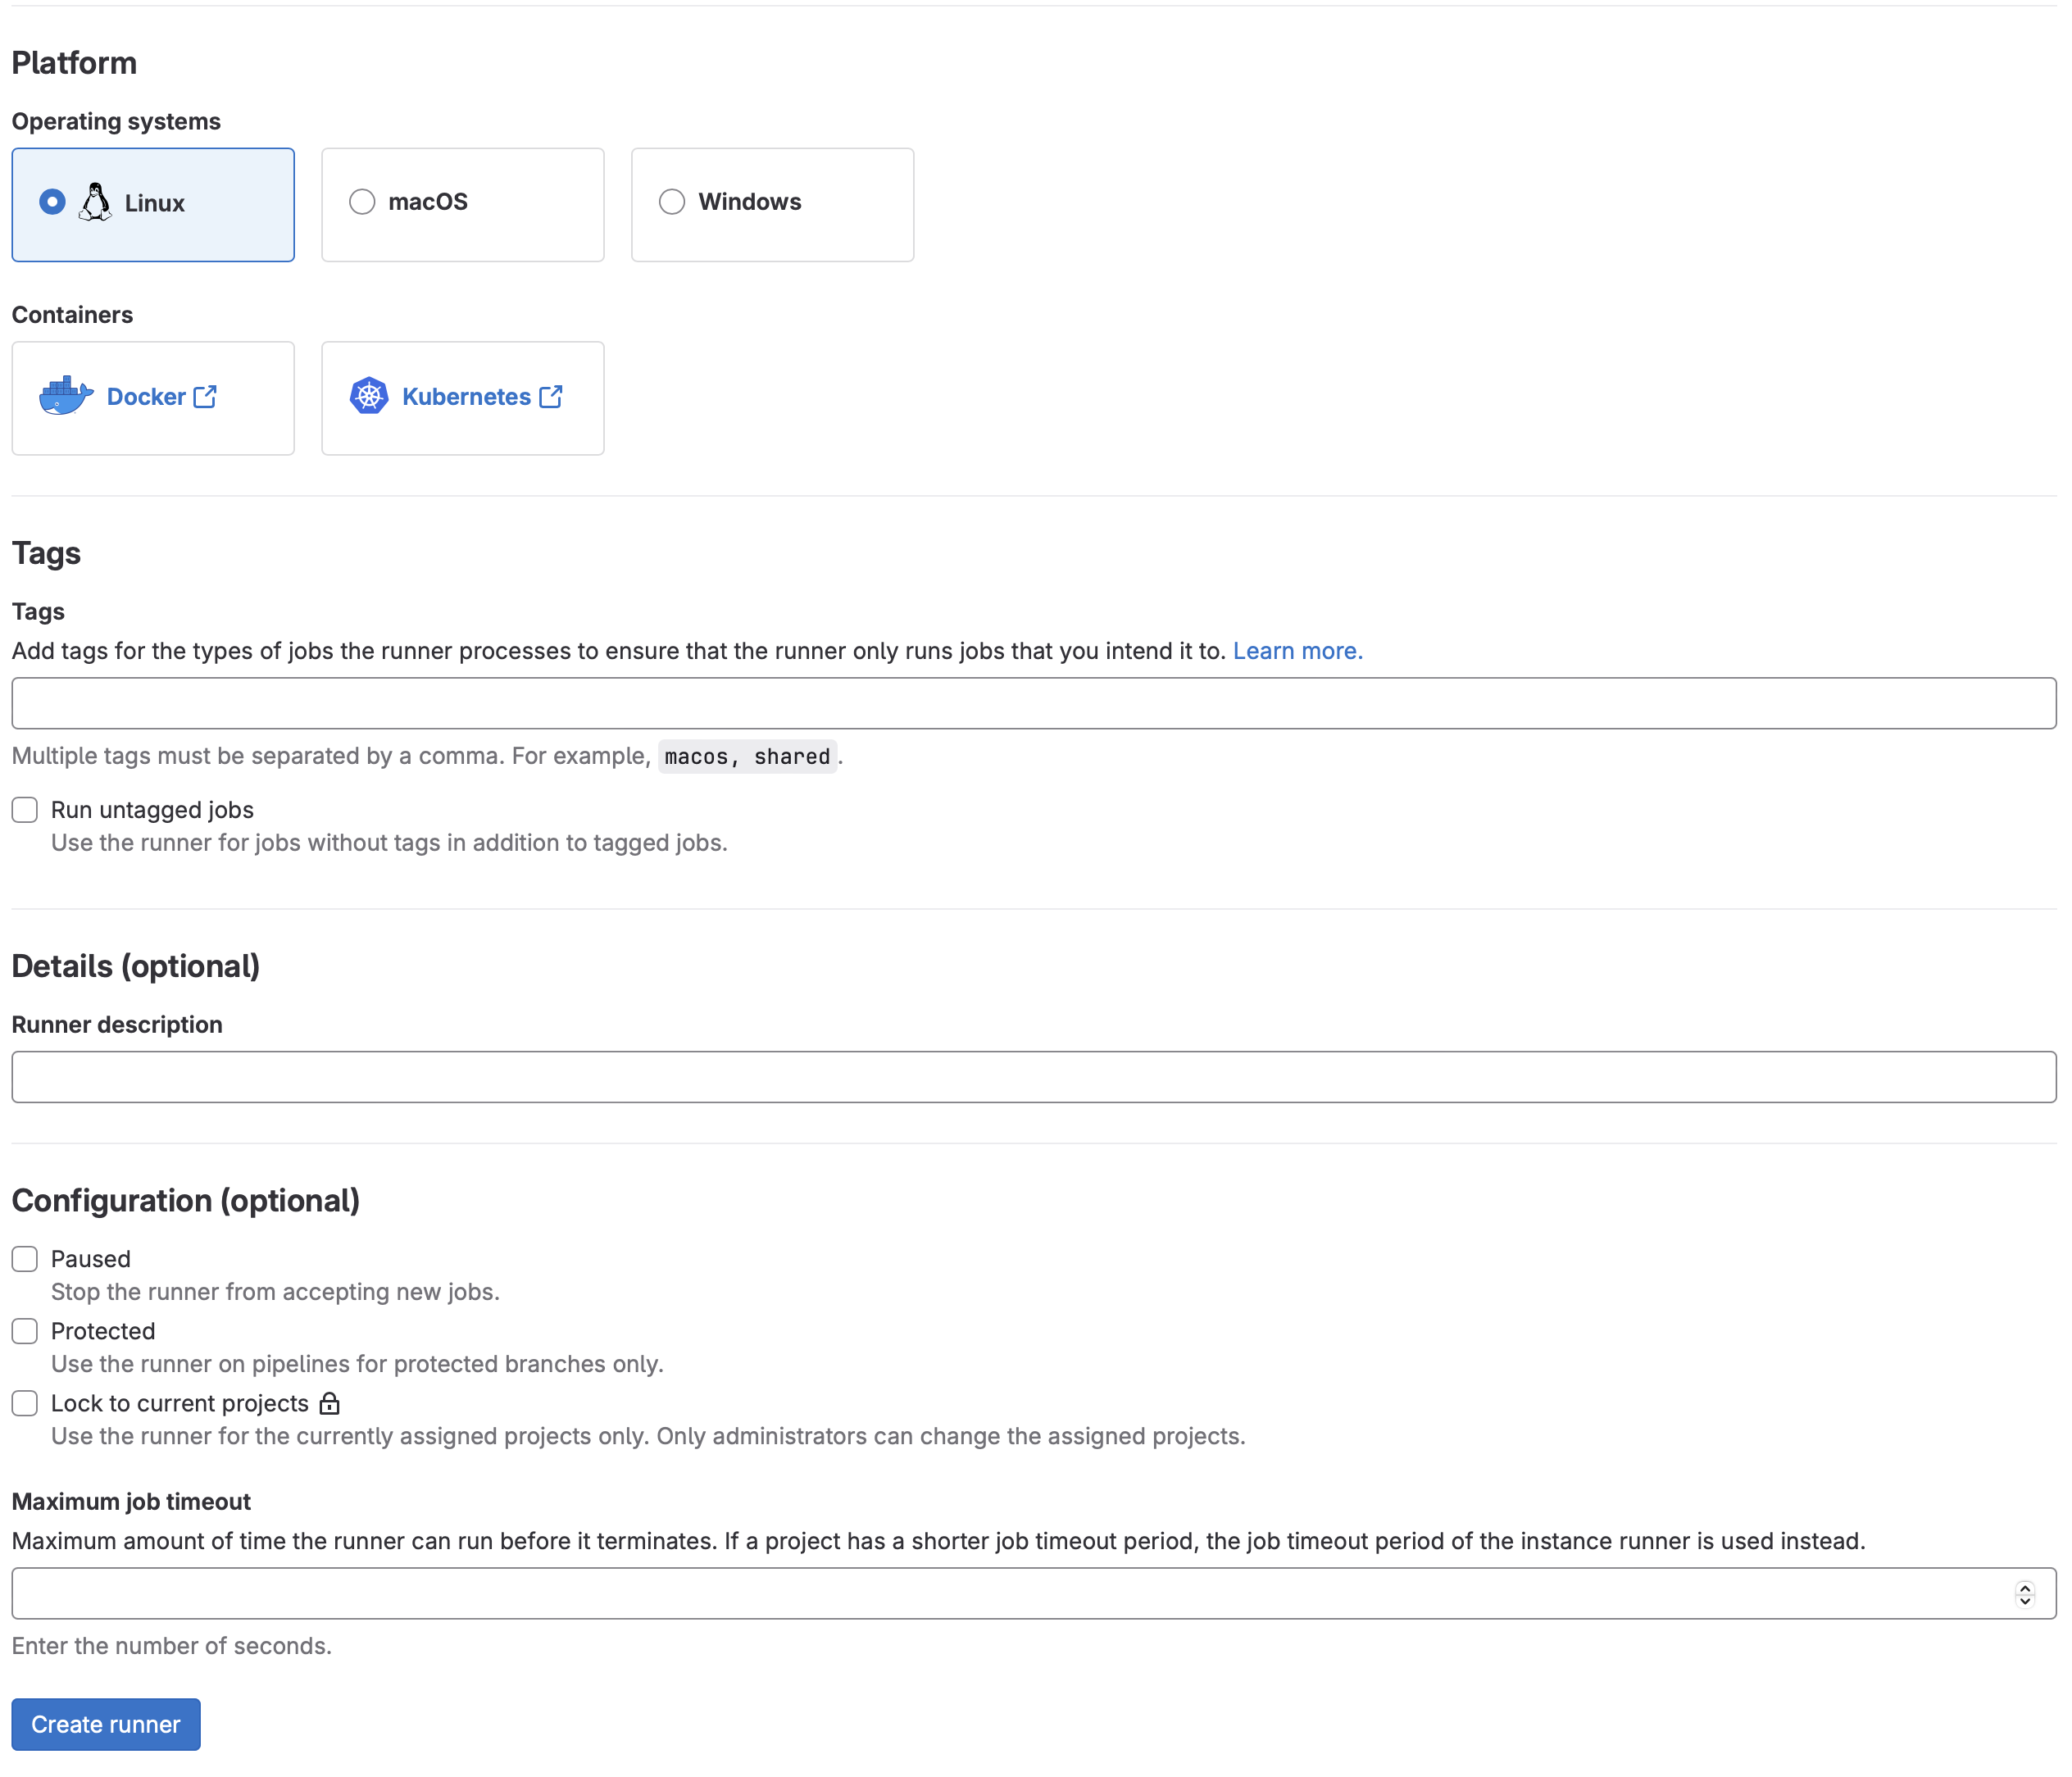Click the Paused checkbox square icon
This screenshot has height=1777, width=2072.
pos(24,1259)
